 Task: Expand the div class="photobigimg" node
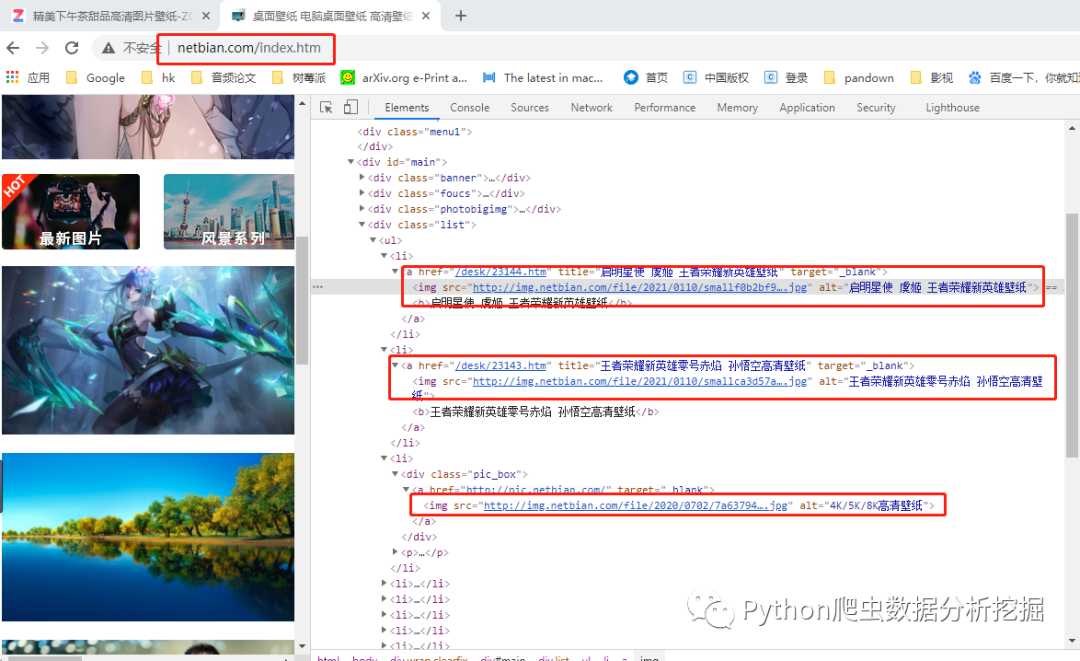(362, 209)
